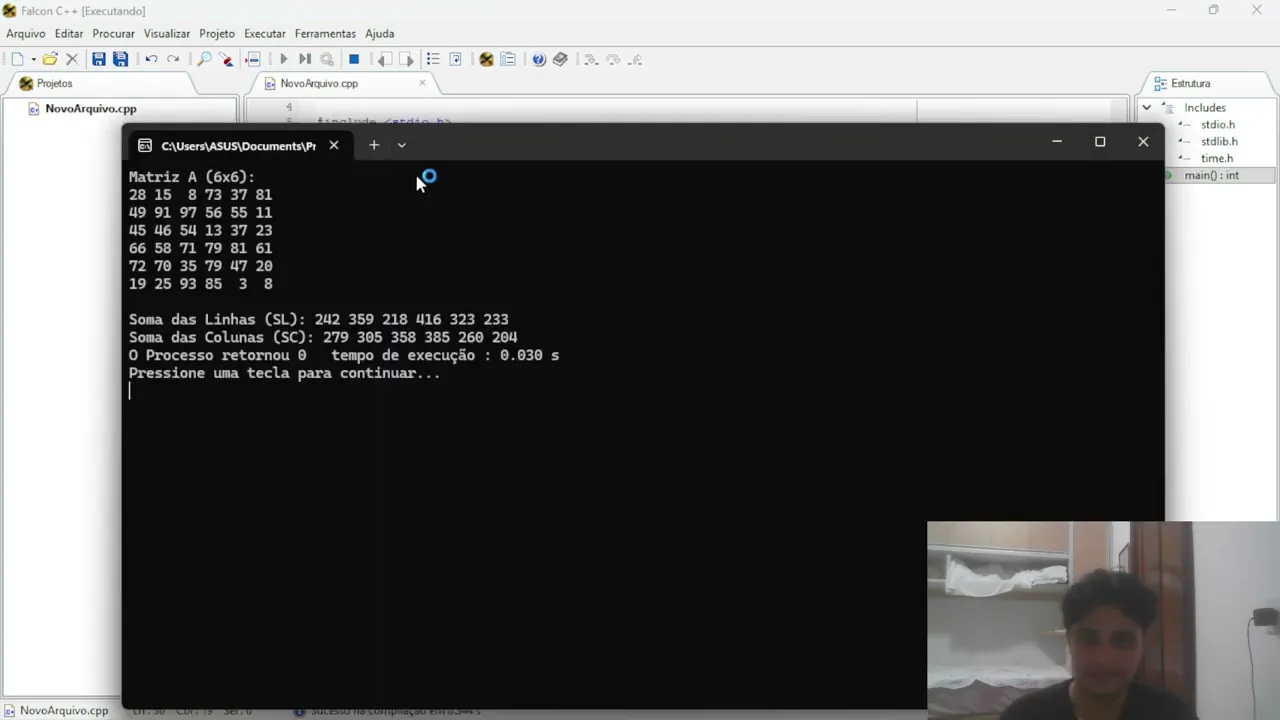Screen dimensions: 1280x720
Task: Click the Save All icon
Action: 120,59
